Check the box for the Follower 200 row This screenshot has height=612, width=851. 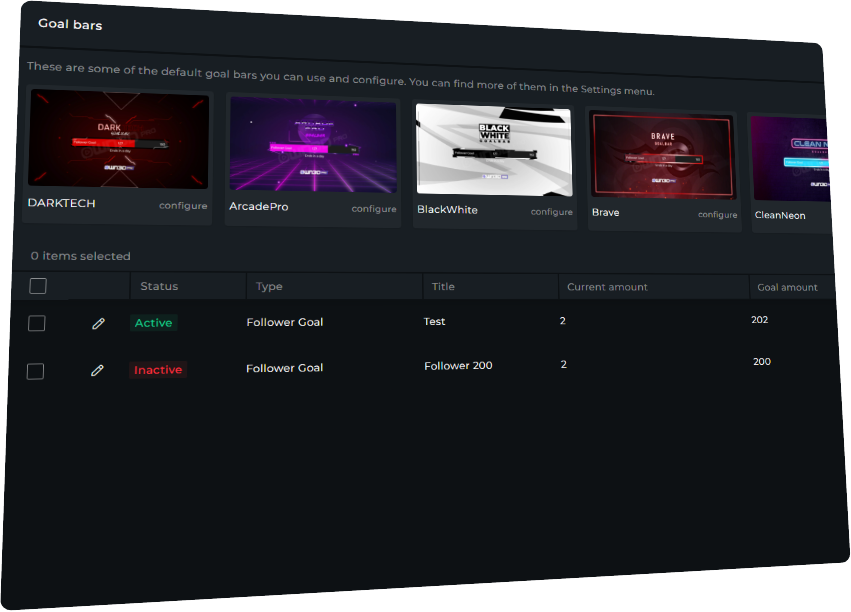(35, 371)
